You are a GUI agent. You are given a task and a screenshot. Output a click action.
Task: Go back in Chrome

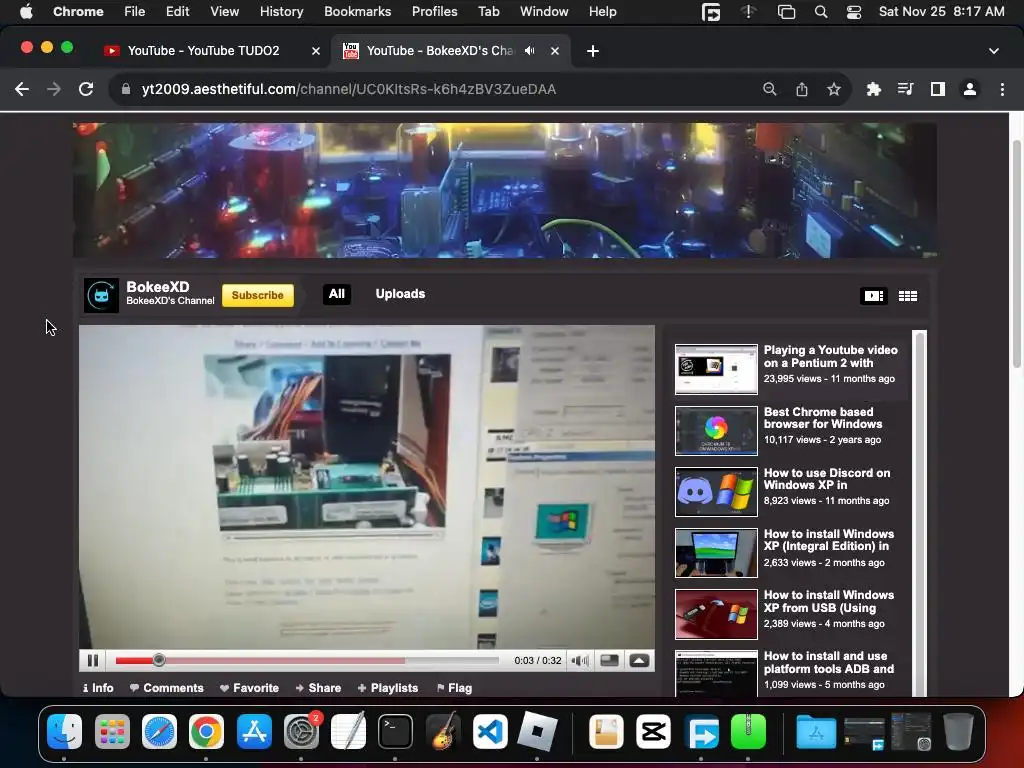[22, 89]
